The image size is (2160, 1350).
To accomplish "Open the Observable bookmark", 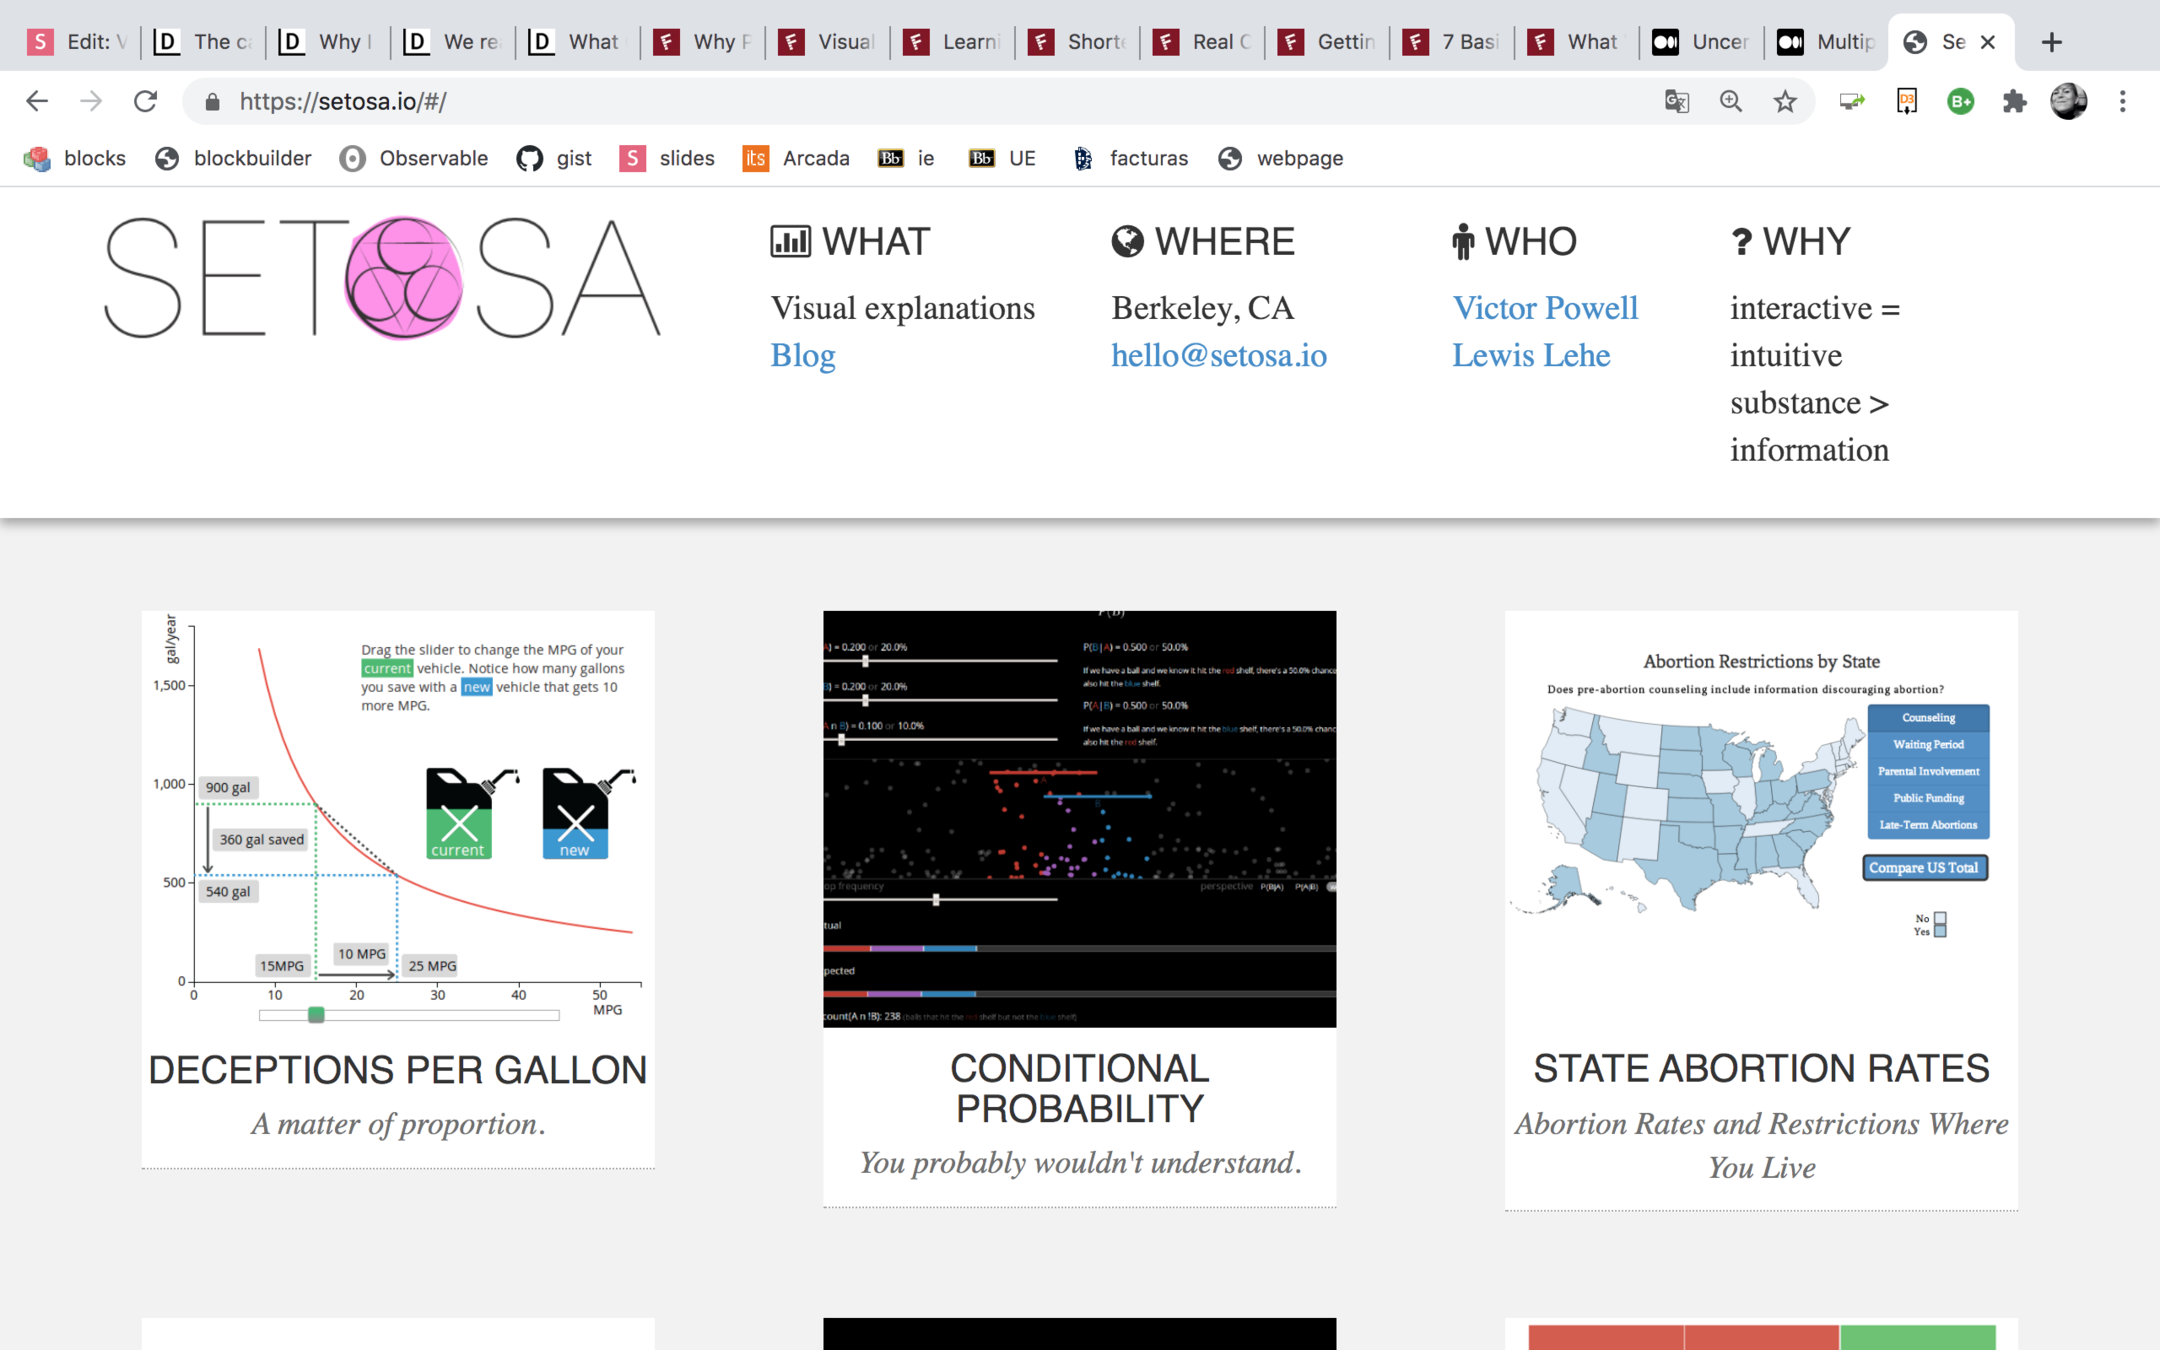I will tap(414, 158).
